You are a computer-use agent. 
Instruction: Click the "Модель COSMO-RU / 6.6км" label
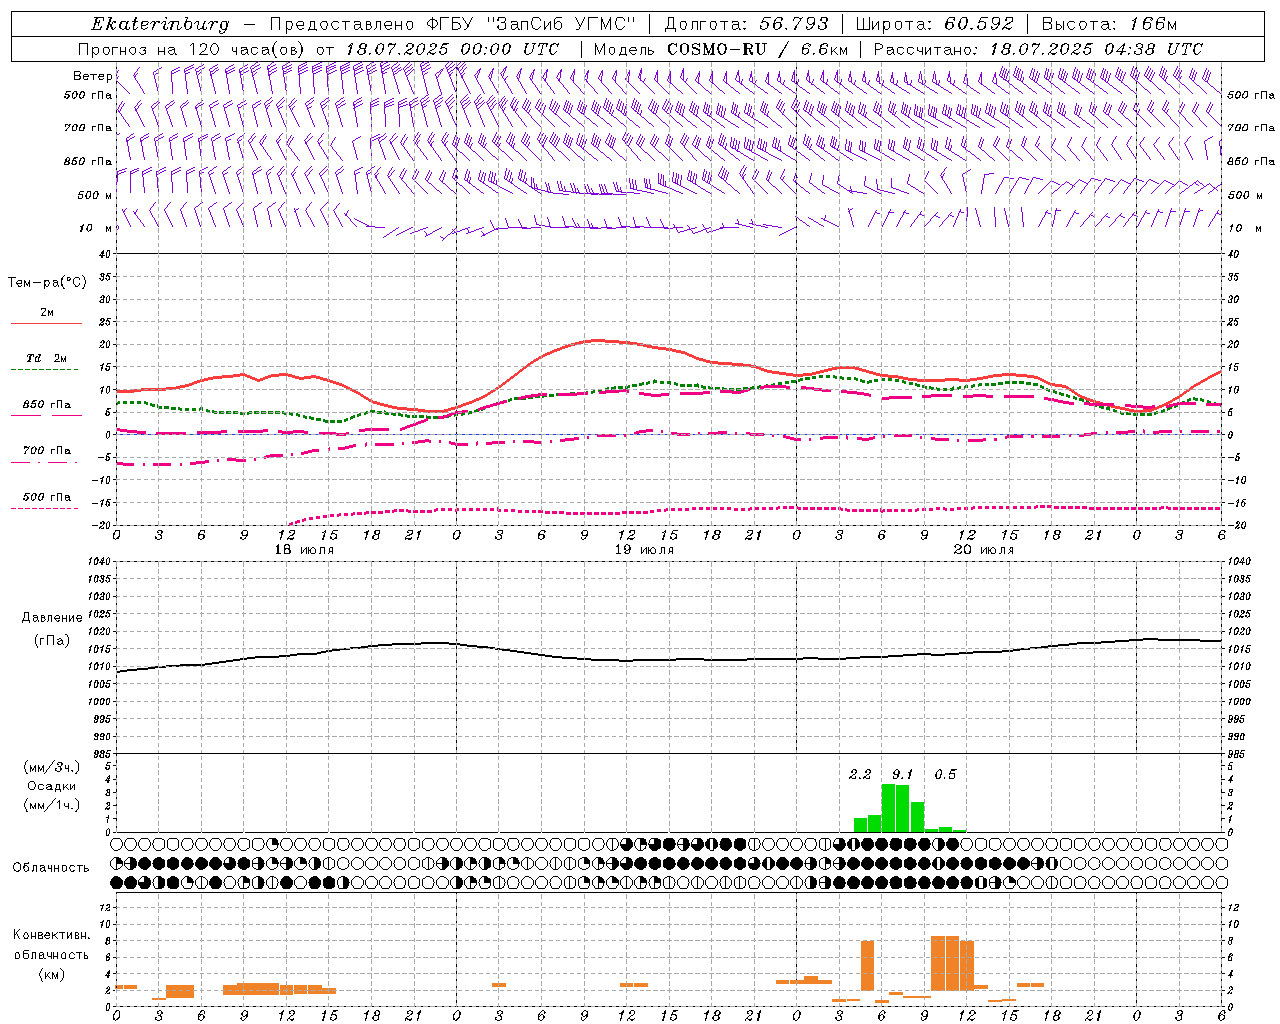721,49
